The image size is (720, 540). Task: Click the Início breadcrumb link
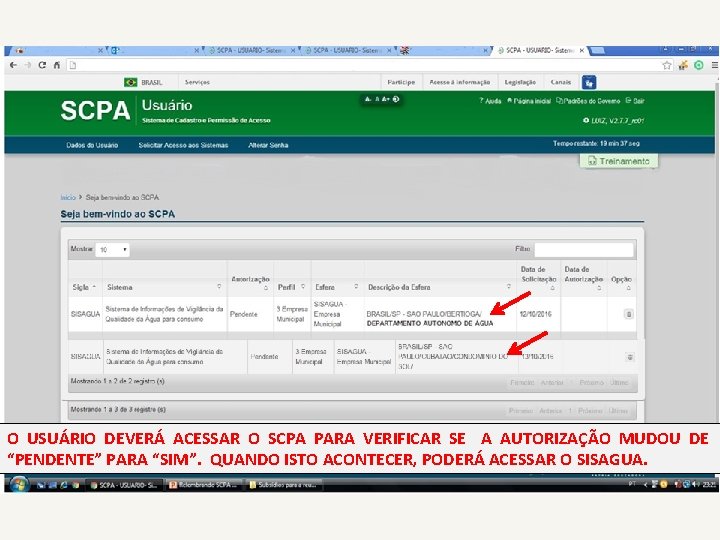click(x=68, y=197)
